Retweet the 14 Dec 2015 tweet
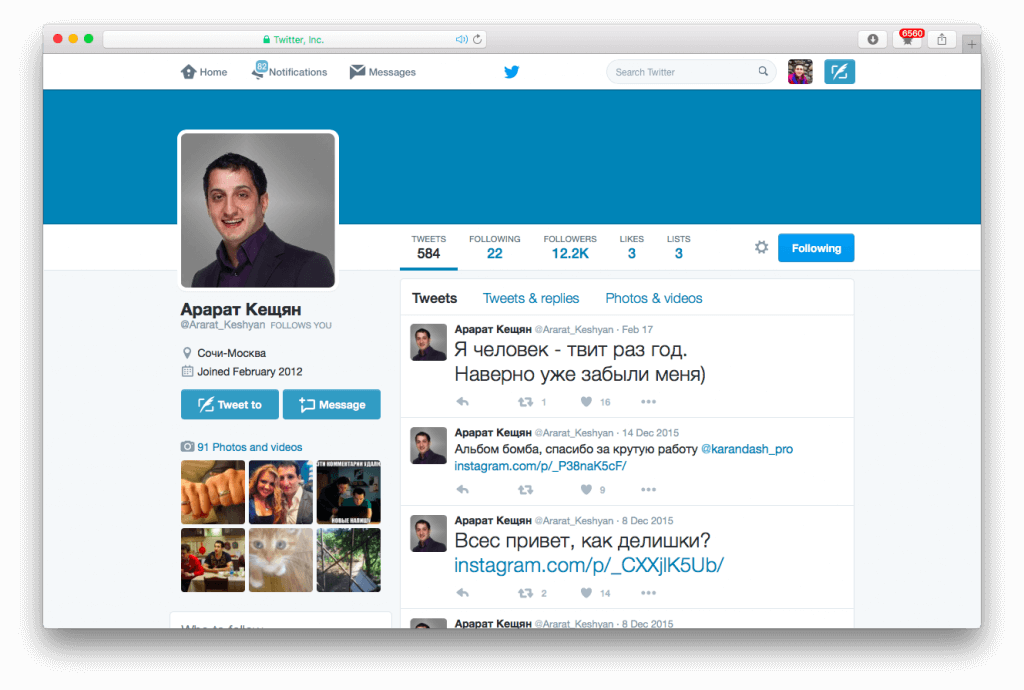This screenshot has height=690, width=1024. tap(526, 489)
